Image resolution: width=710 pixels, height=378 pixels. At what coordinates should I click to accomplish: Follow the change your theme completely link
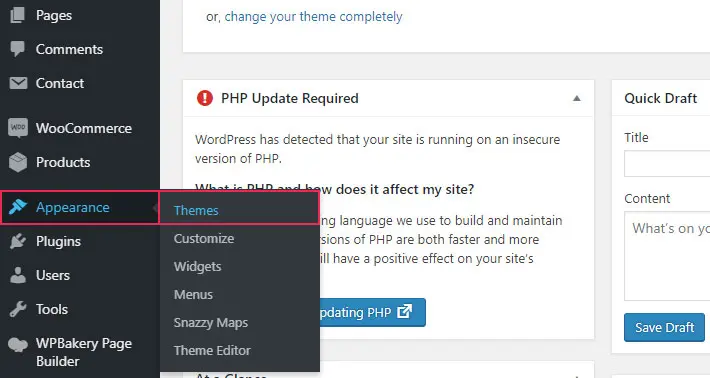click(313, 17)
